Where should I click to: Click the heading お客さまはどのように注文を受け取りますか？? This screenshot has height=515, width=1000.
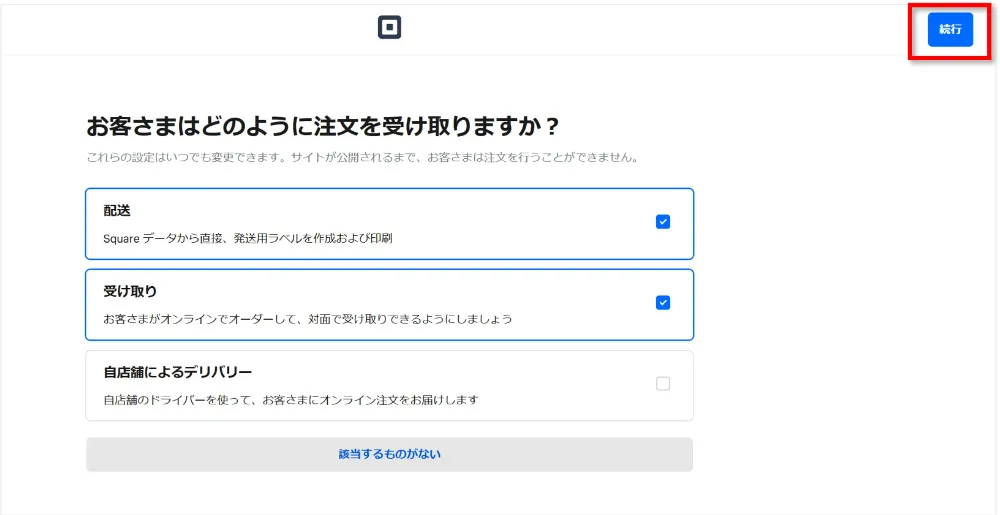tap(322, 127)
